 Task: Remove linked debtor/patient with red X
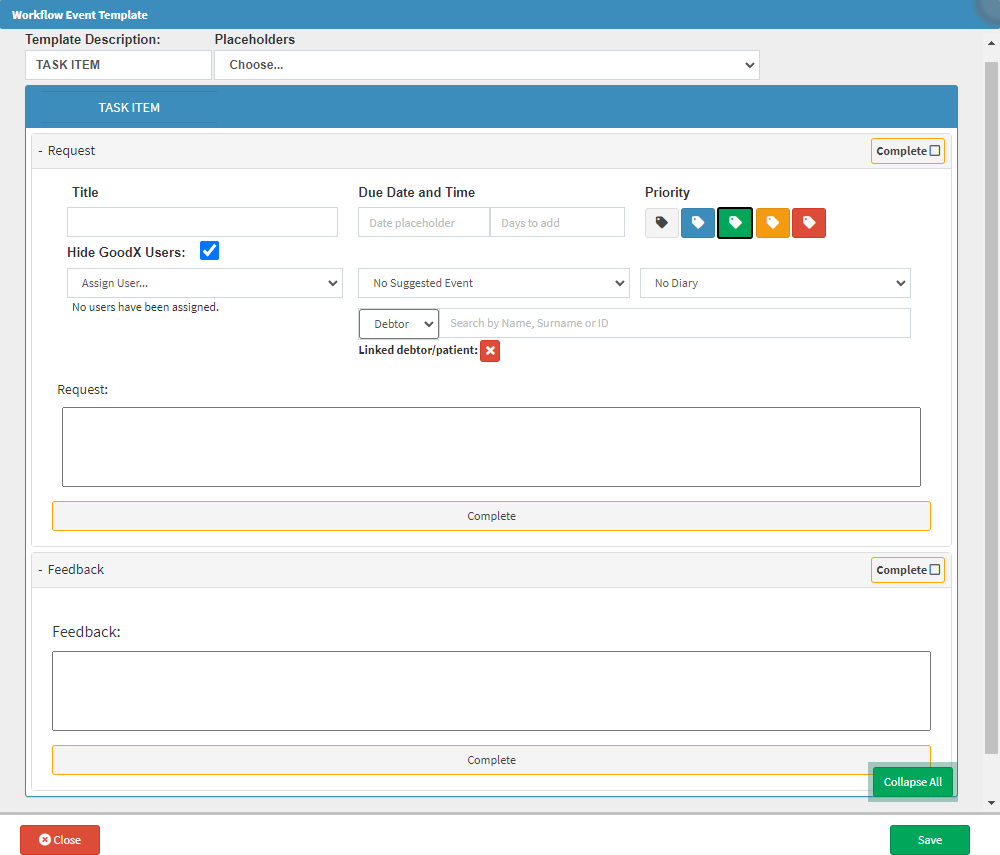[490, 351]
